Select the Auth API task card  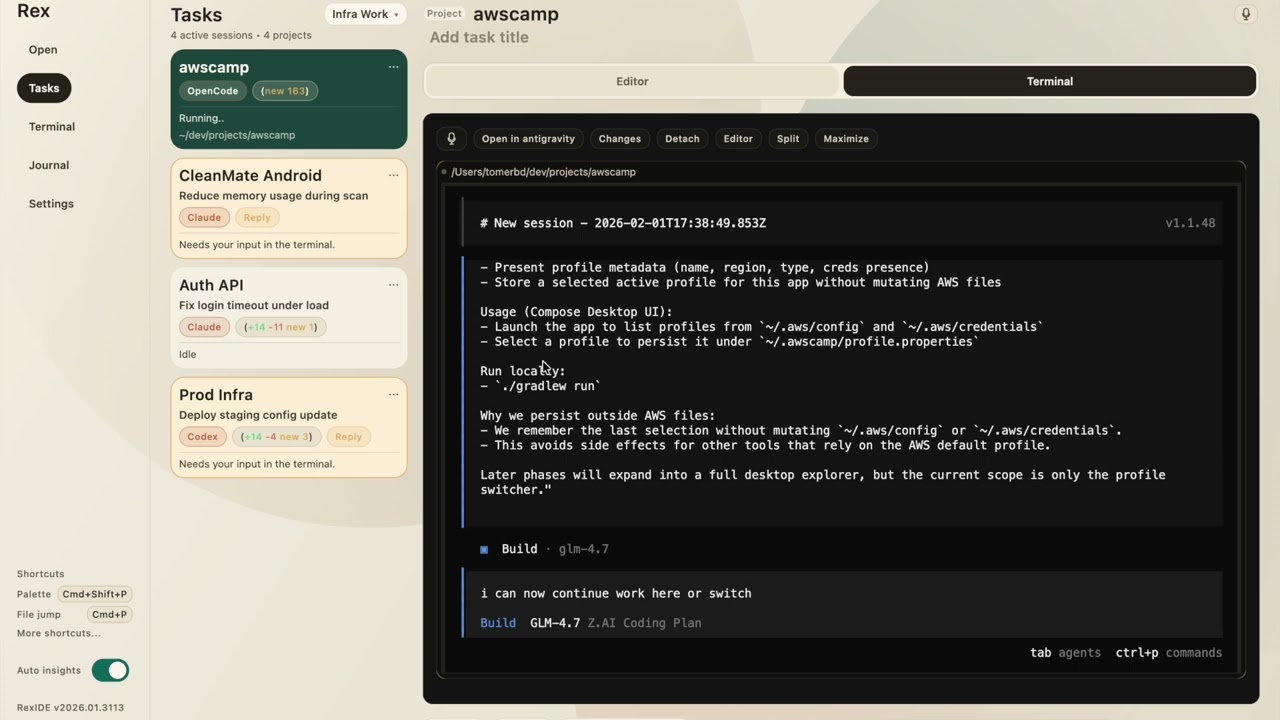click(x=289, y=318)
